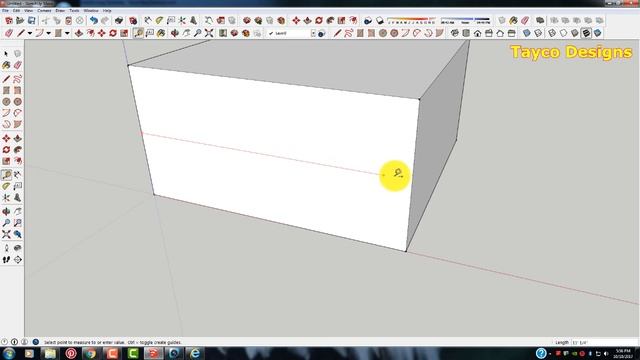The image size is (640, 360).
Task: Enable Shaded face style
Action: [x=575, y=33]
